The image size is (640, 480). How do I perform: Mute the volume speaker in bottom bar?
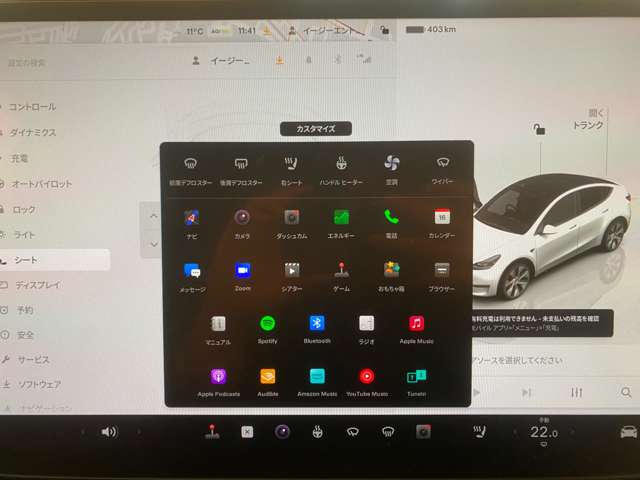pos(109,431)
